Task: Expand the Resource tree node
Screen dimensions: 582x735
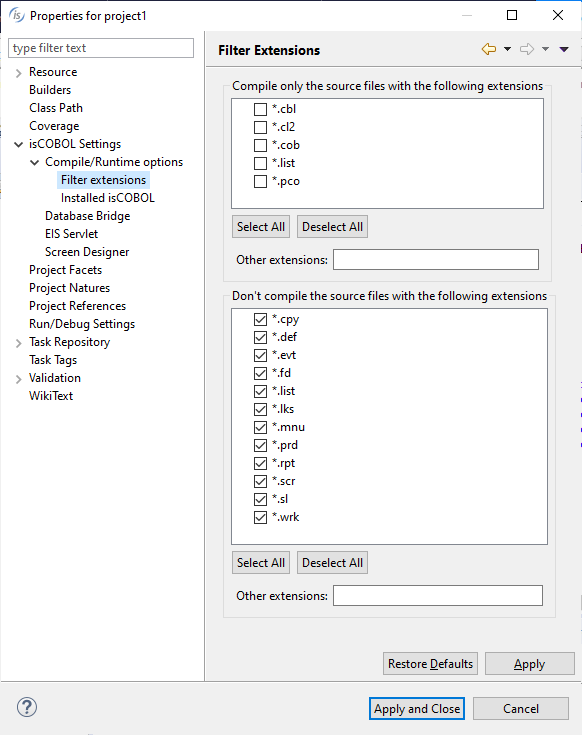Action: point(18,73)
